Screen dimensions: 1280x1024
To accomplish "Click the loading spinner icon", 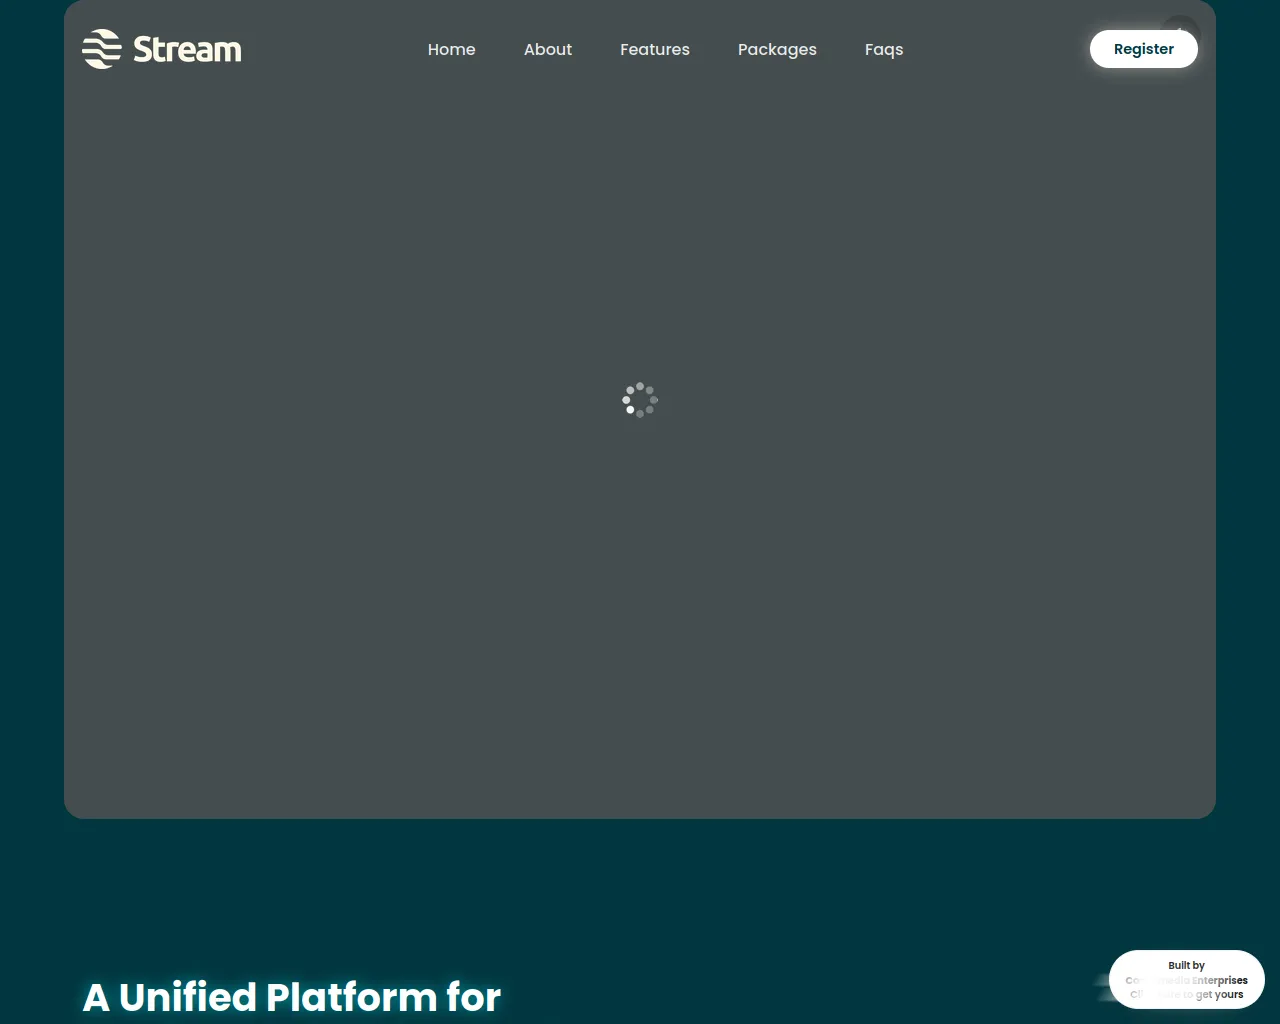I will (x=640, y=400).
